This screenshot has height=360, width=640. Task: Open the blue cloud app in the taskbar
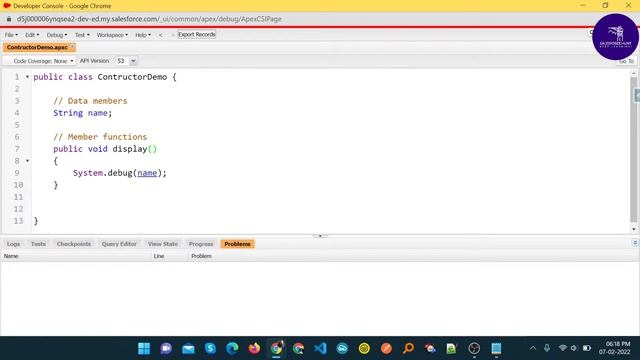point(342,348)
